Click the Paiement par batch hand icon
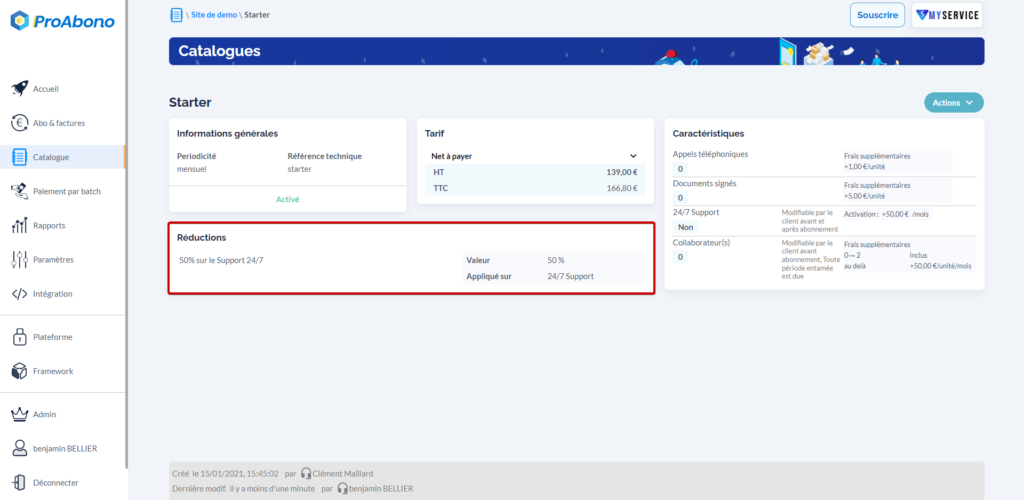The height and width of the screenshot is (500, 1024). coord(20,191)
